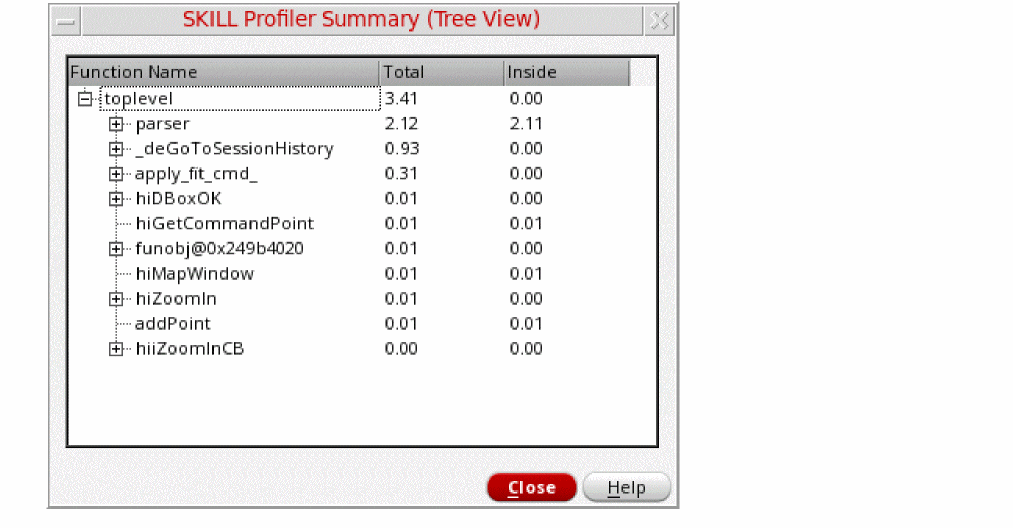Viewport: 1013px width, 528px height.
Task: Sort by Inside column header
Action: (x=567, y=72)
